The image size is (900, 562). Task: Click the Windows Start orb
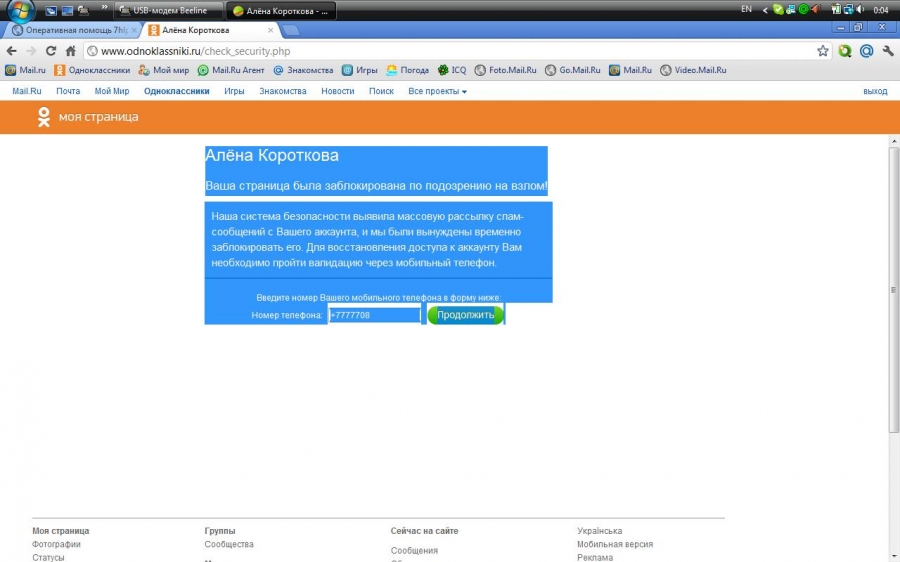click(21, 11)
